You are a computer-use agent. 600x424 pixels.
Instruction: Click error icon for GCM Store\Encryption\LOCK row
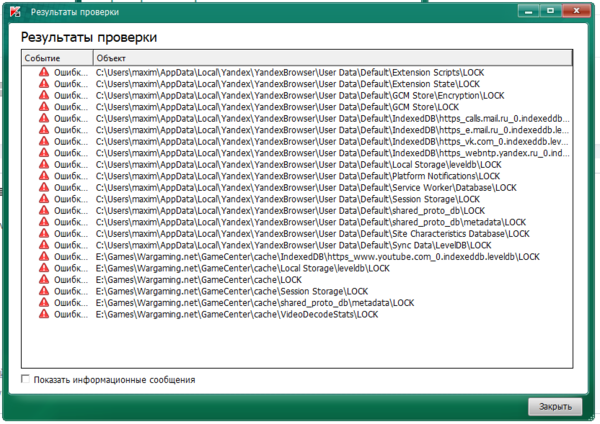pos(44,95)
